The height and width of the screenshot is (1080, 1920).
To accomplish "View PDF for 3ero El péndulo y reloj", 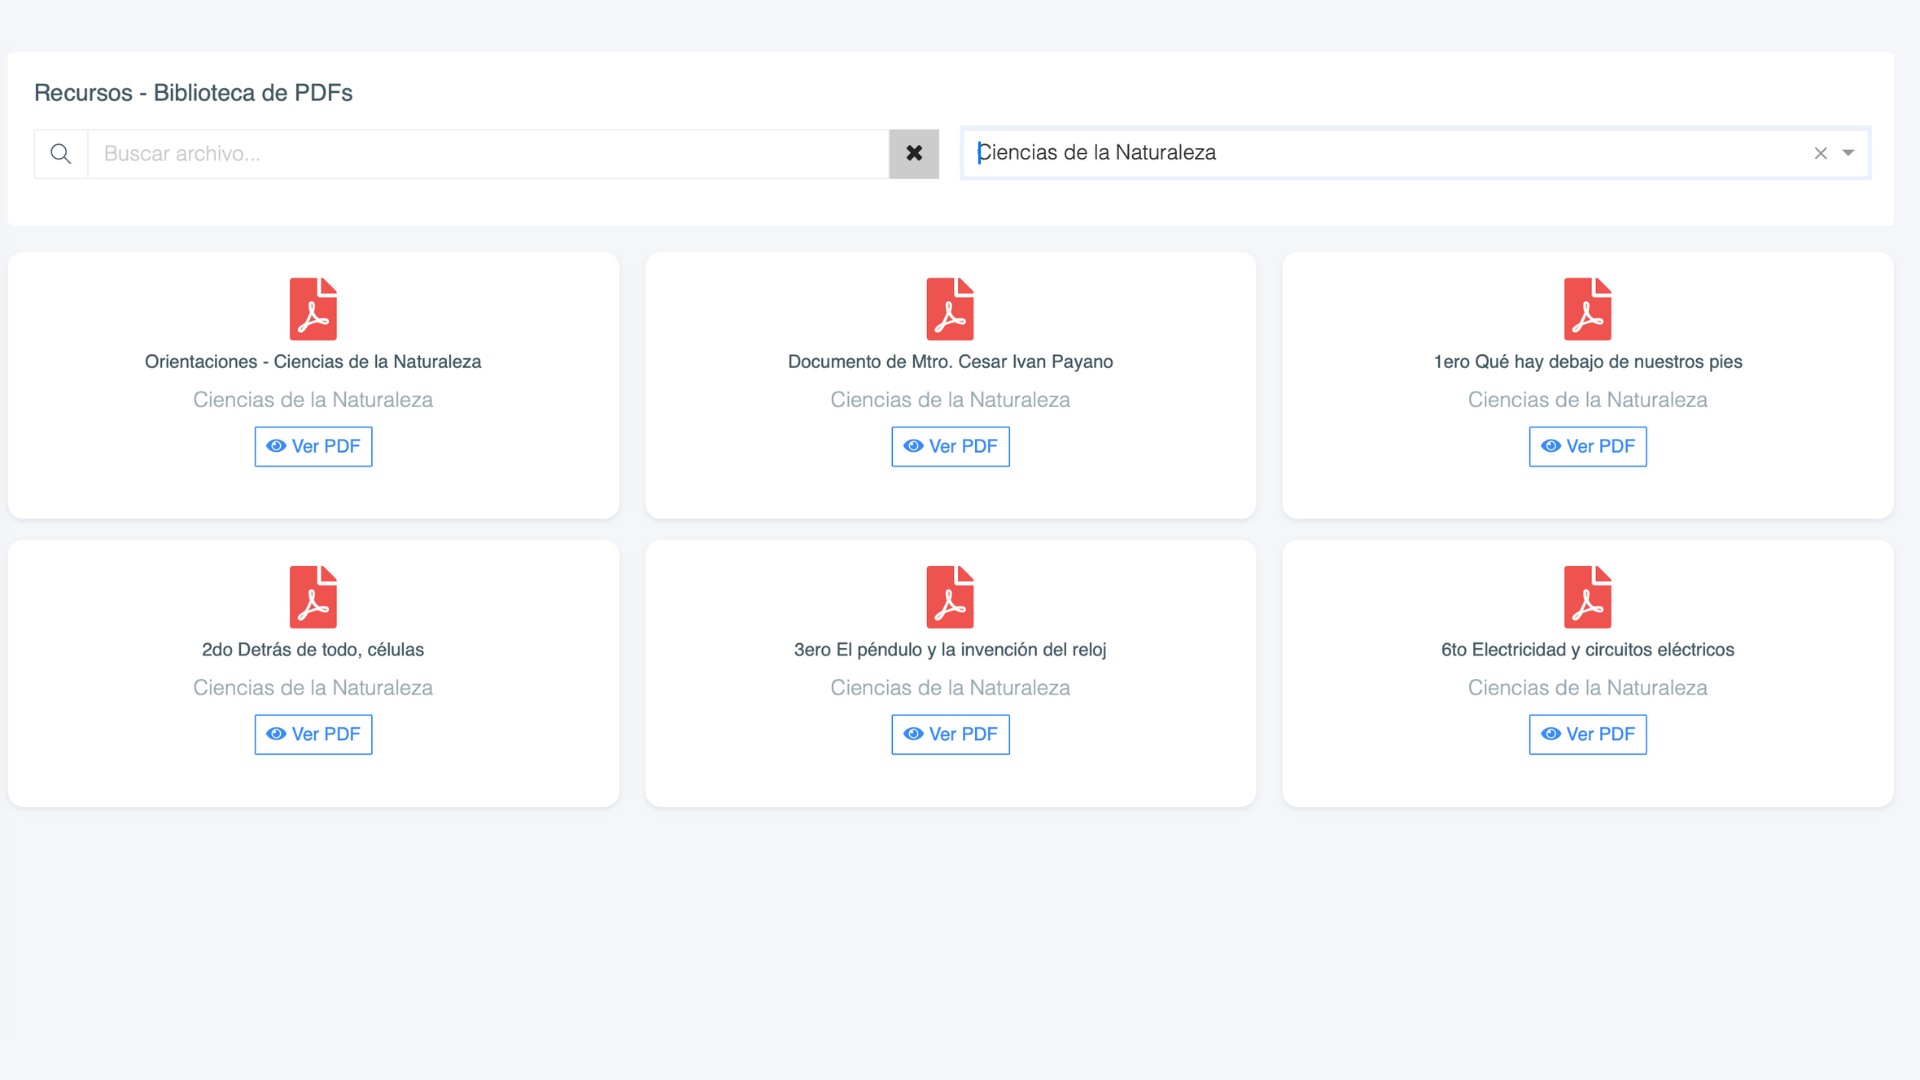I will 950,734.
